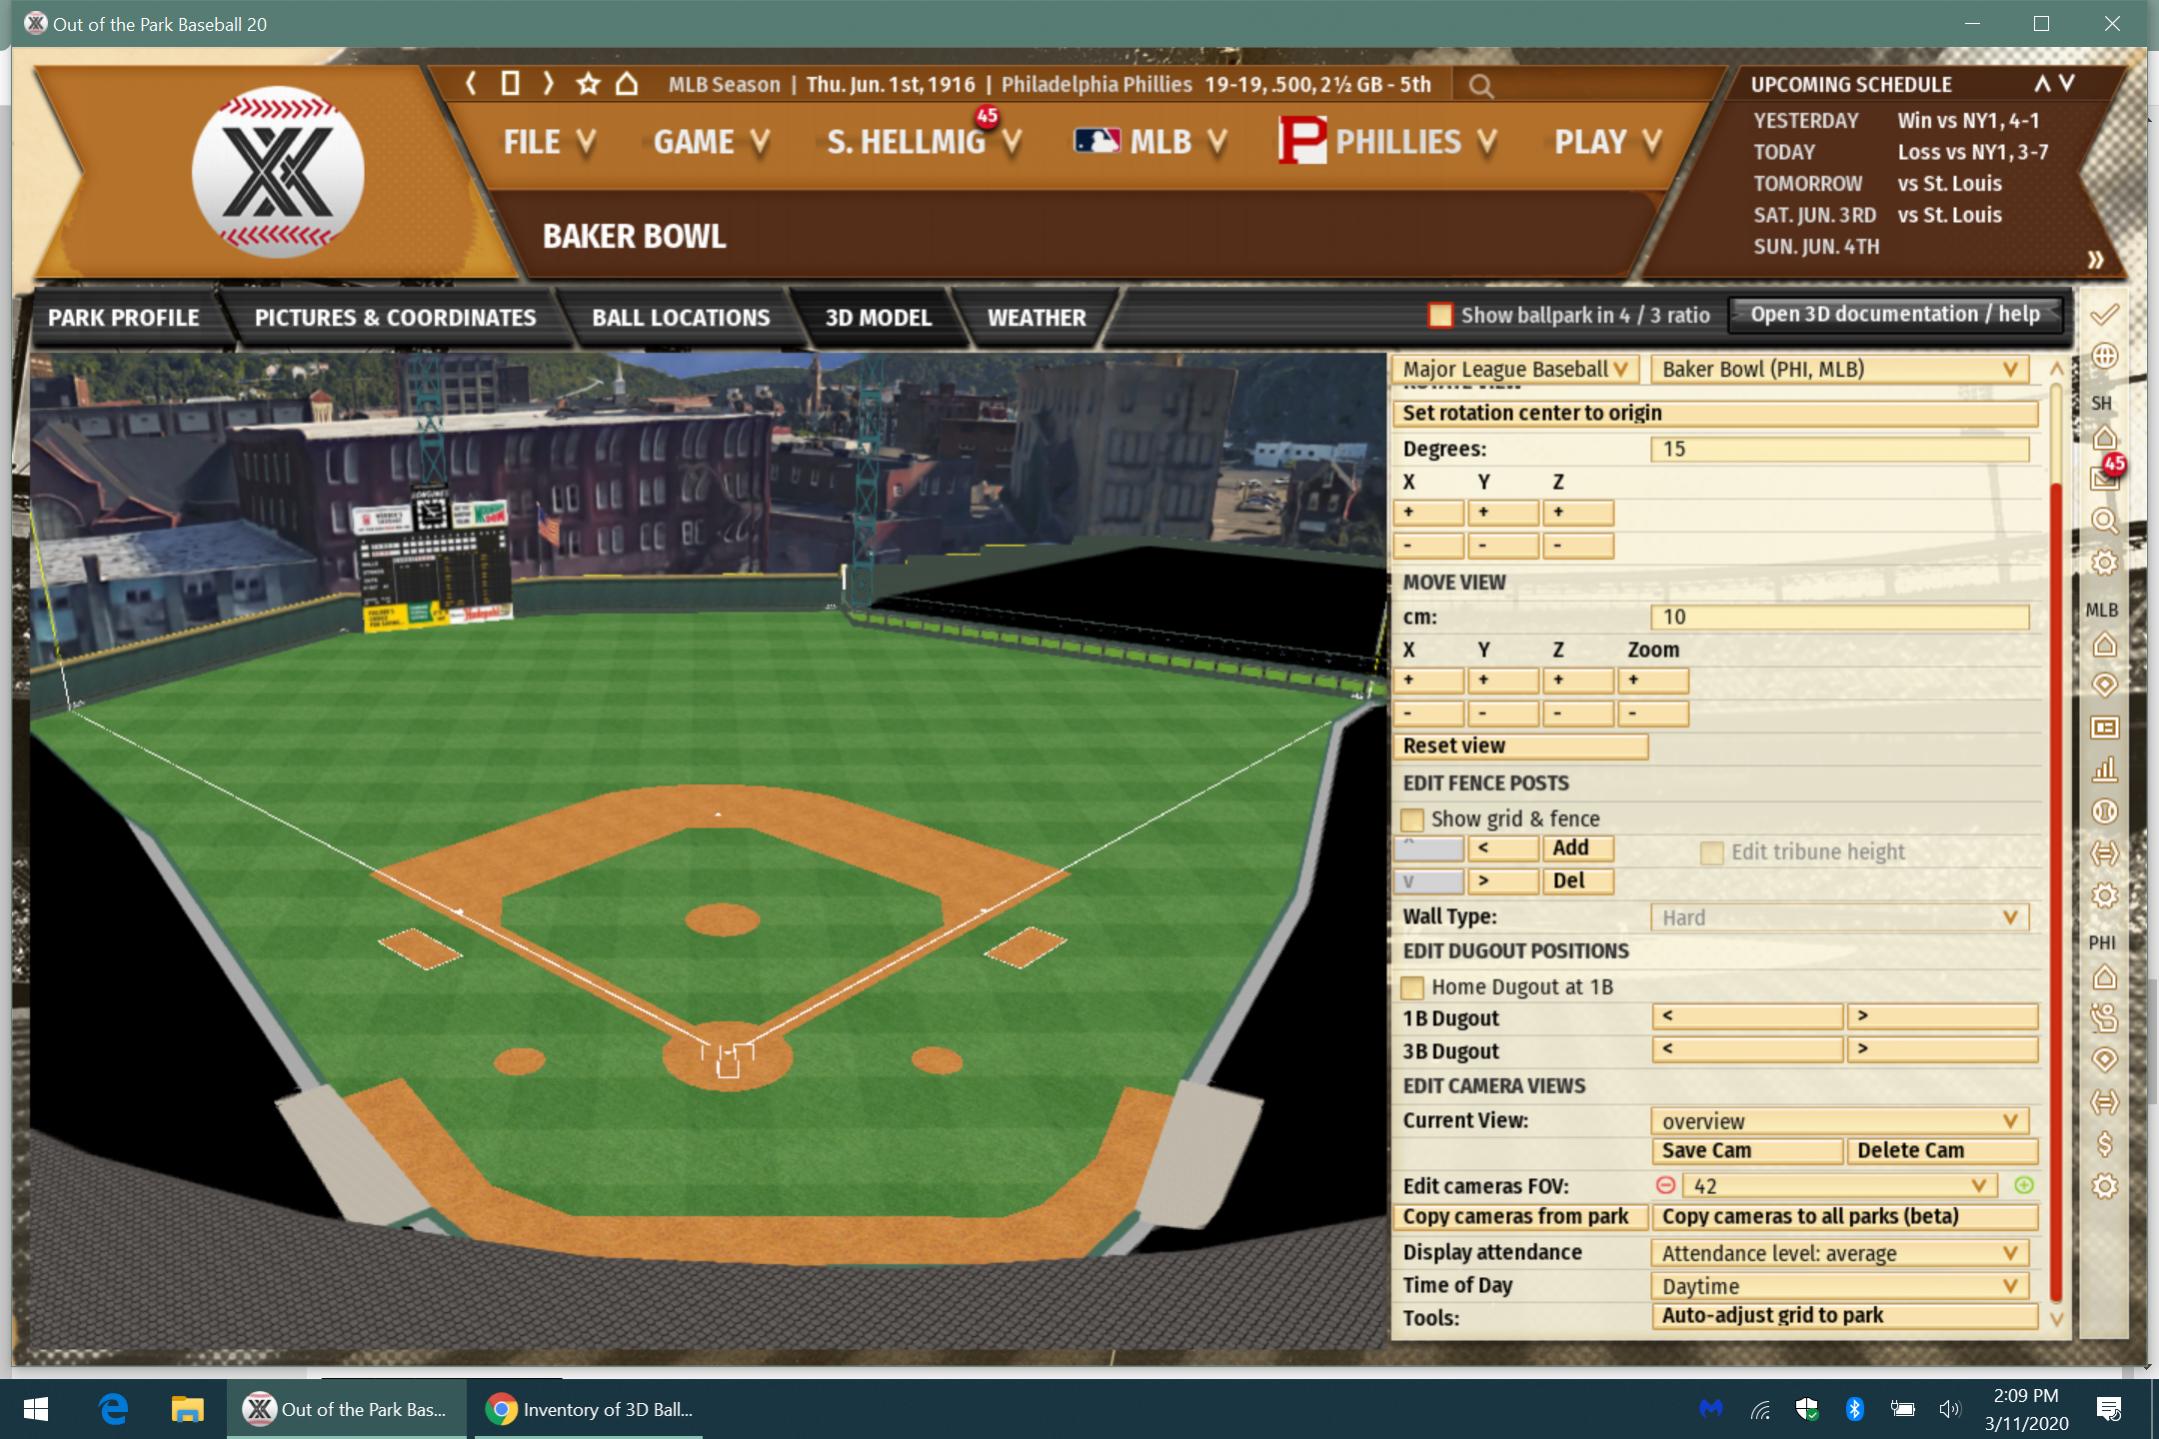Open the S. HELLMIG manager menu

(x=923, y=142)
